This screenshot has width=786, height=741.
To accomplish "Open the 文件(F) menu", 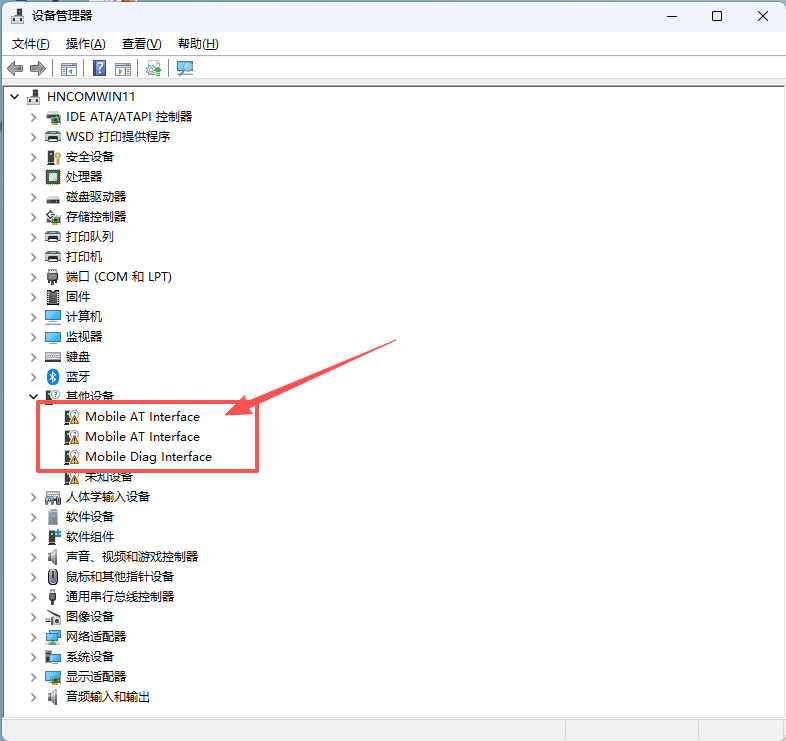I will [x=31, y=44].
